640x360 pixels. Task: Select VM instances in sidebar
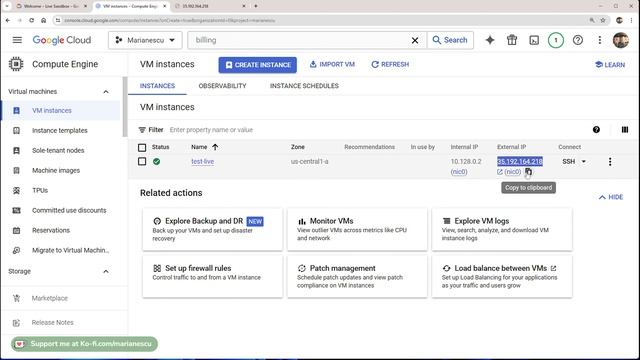pos(60,111)
